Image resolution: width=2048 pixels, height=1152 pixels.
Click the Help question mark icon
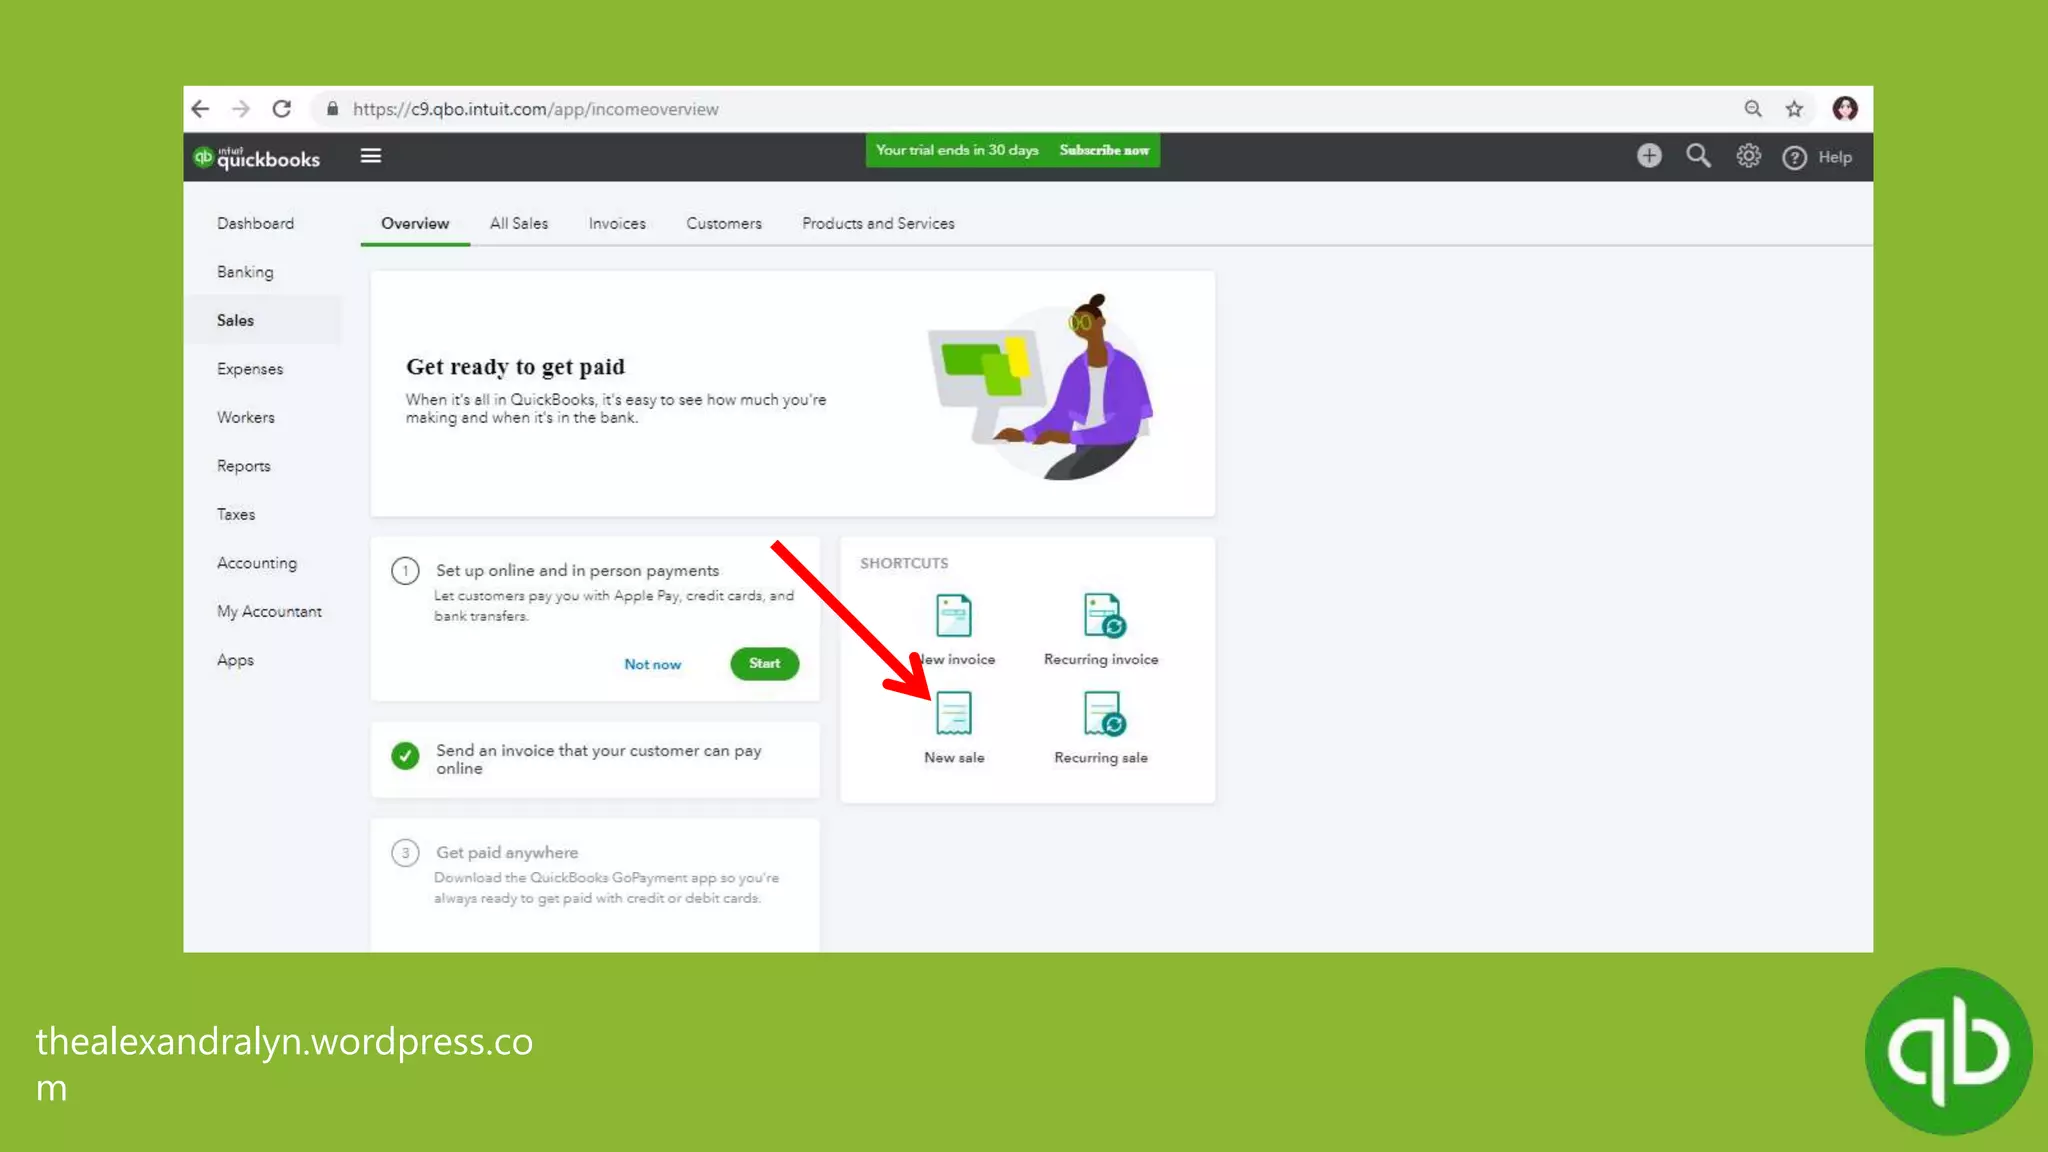1794,158
